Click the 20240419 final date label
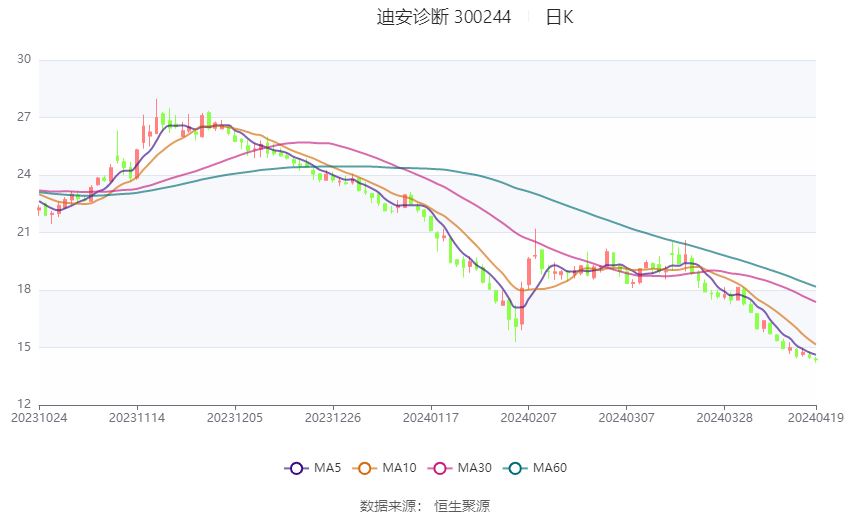 tap(816, 417)
